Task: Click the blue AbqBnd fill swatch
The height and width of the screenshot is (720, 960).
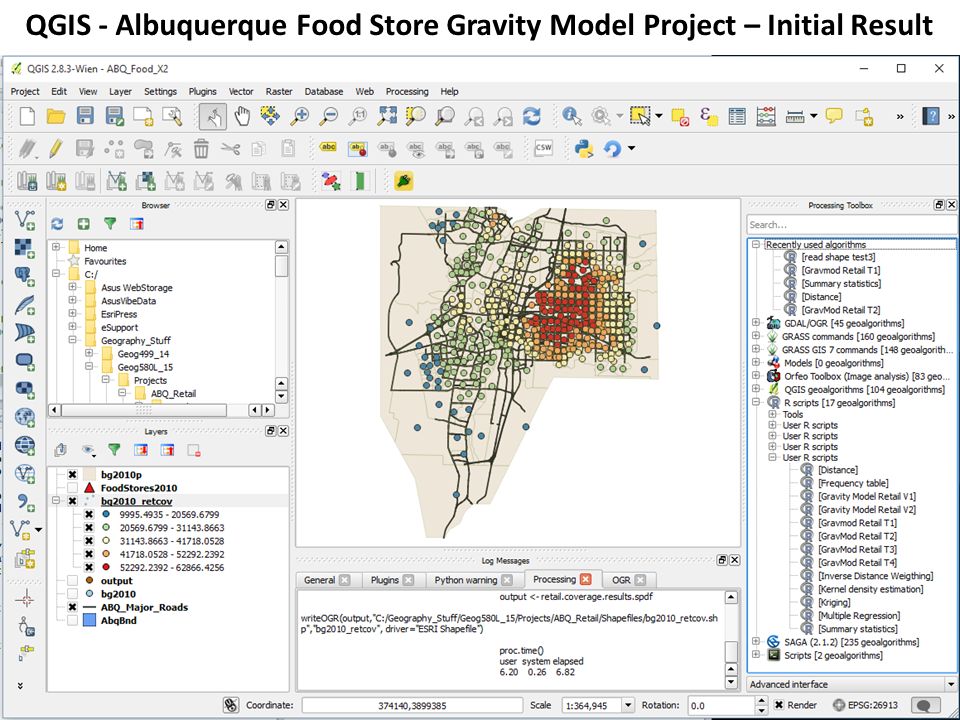Action: pyautogui.click(x=89, y=620)
